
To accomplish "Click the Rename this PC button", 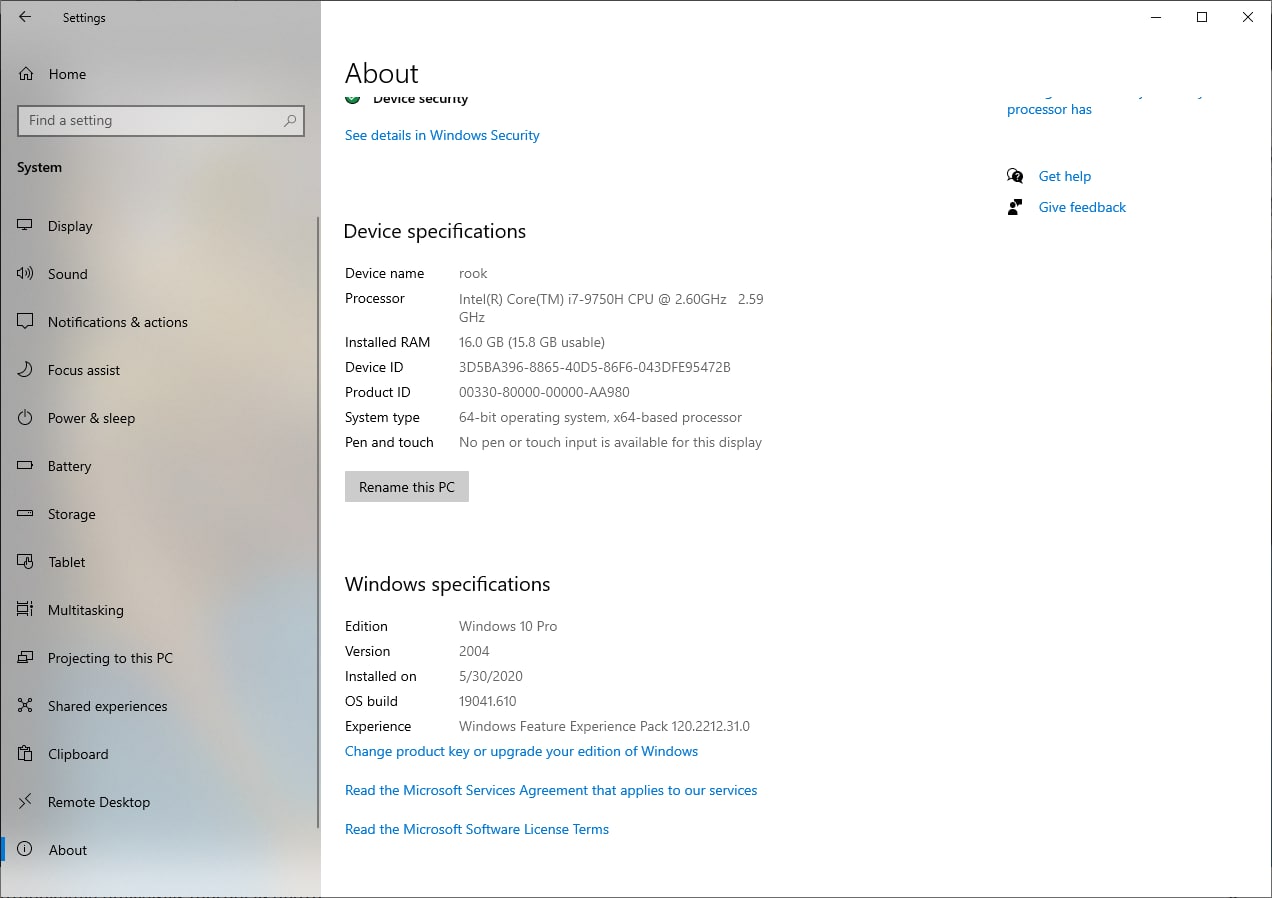I will point(407,487).
